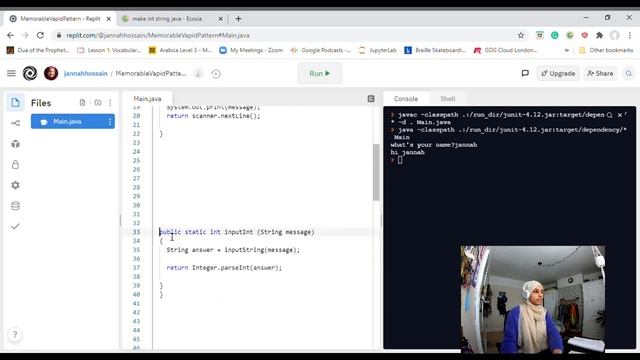Image resolution: width=640 pixels, height=360 pixels.
Task: Click line 37 return Integer.parseInt(answer)
Action: [224, 268]
